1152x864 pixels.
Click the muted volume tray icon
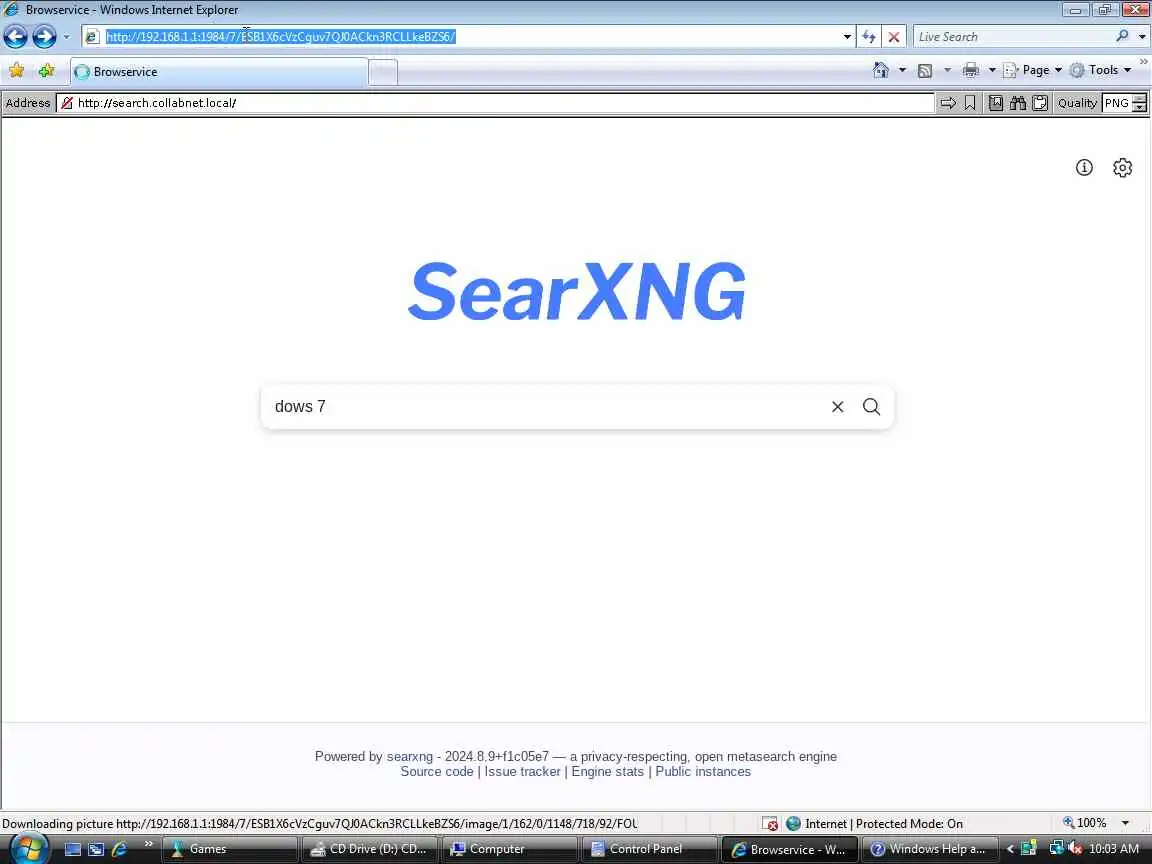1075,849
